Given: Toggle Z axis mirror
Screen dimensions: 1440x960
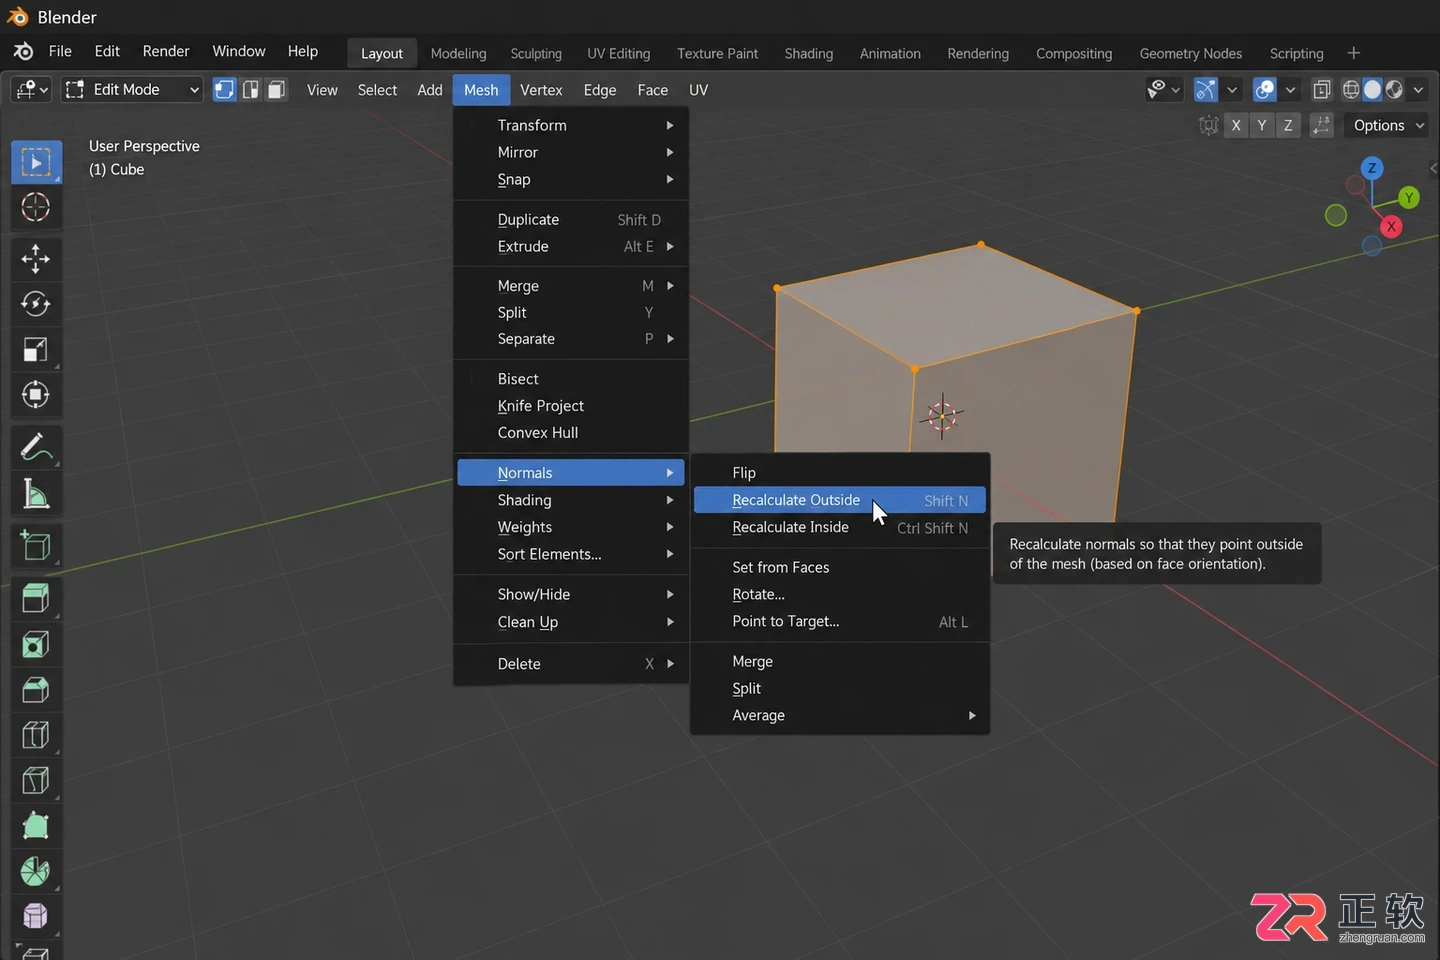Looking at the screenshot, I should point(1288,126).
